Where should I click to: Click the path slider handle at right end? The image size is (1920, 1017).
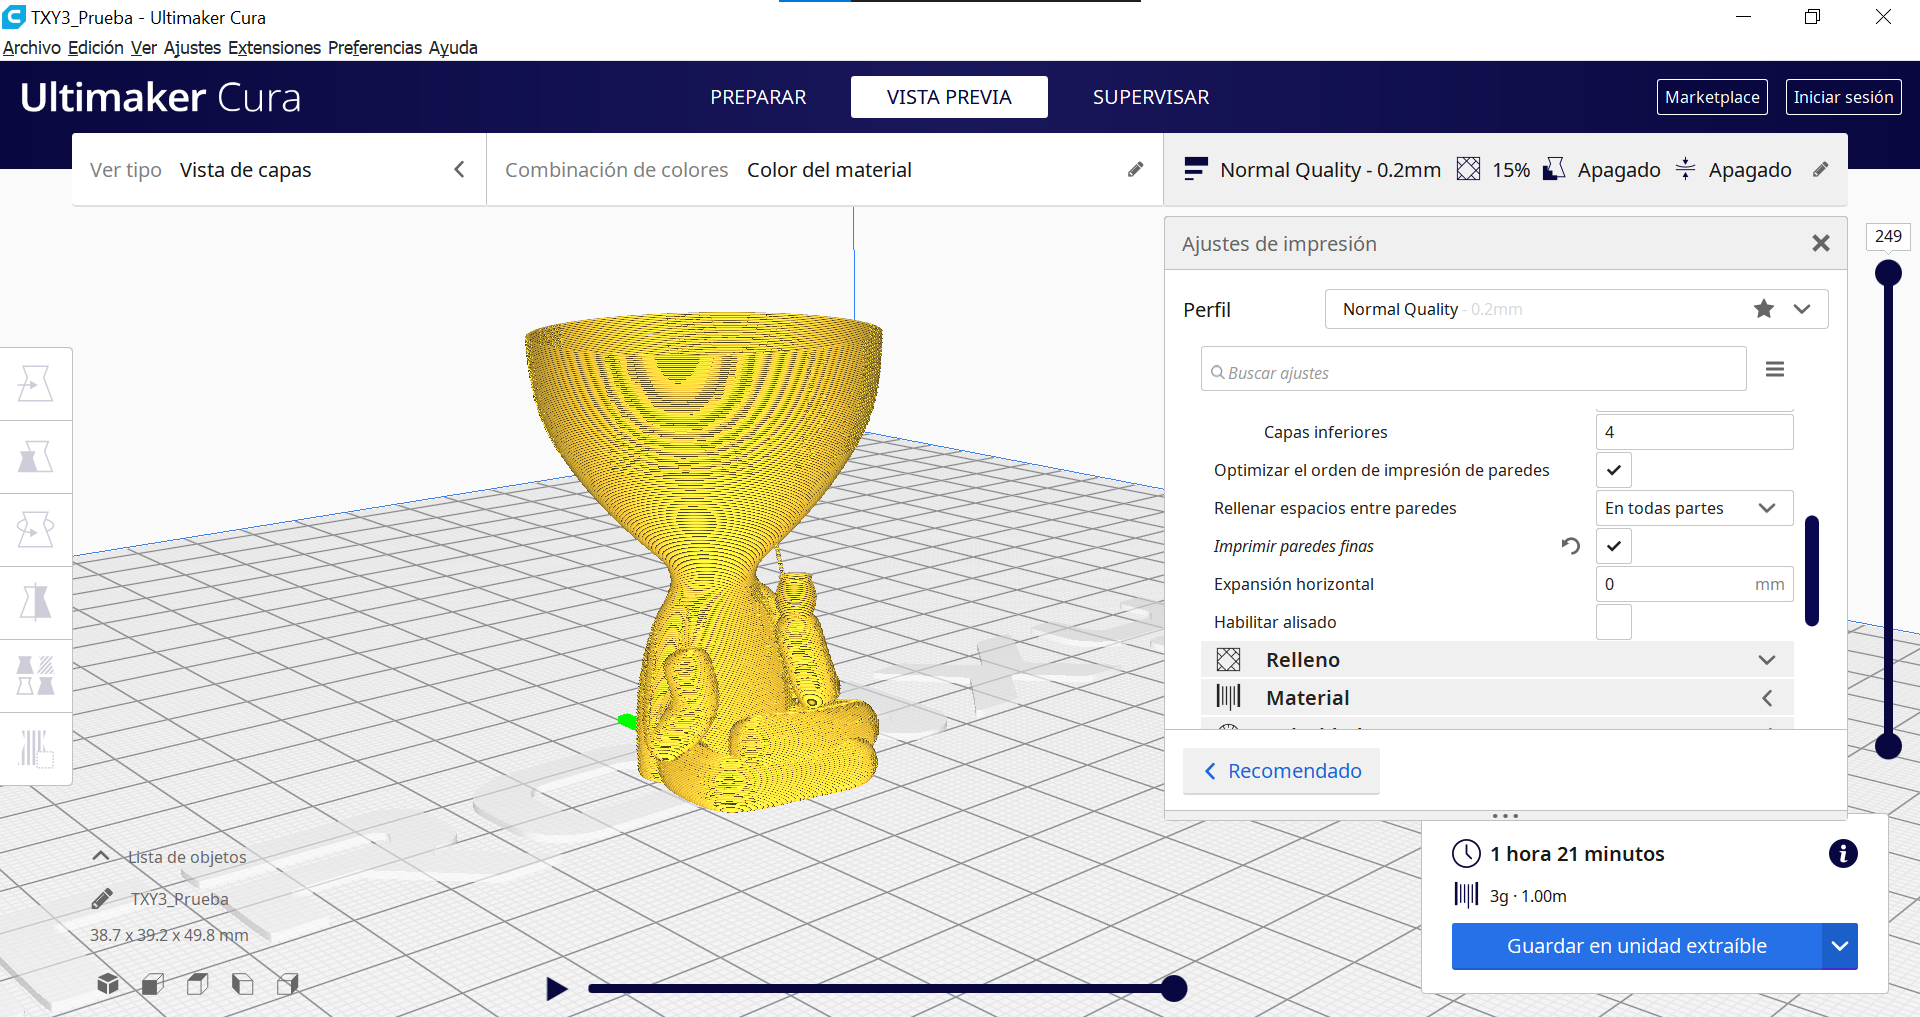click(x=1174, y=989)
